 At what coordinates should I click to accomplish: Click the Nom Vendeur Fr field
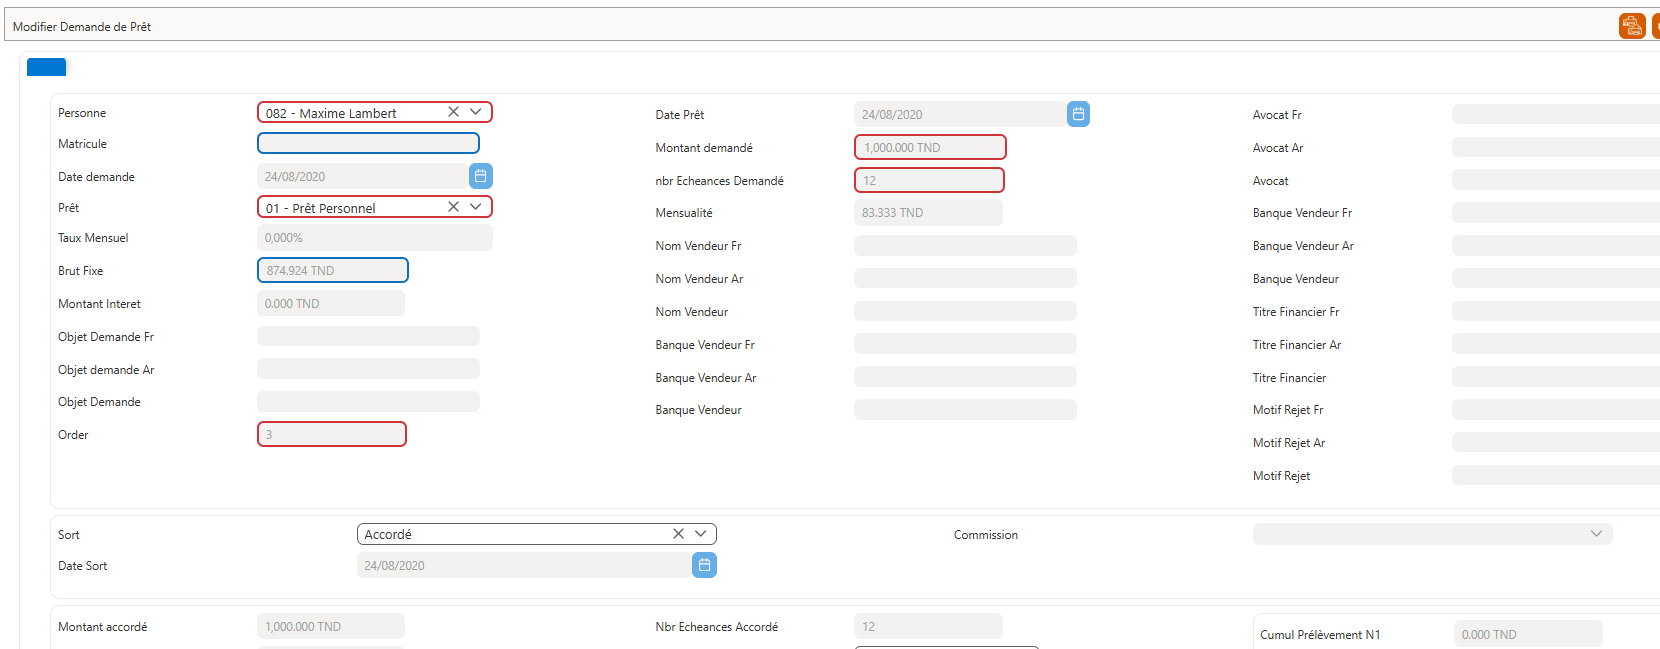965,245
